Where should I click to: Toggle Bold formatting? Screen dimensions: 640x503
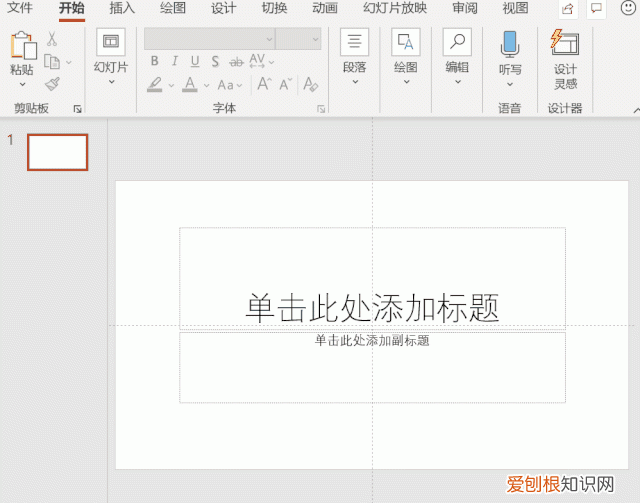coord(154,61)
